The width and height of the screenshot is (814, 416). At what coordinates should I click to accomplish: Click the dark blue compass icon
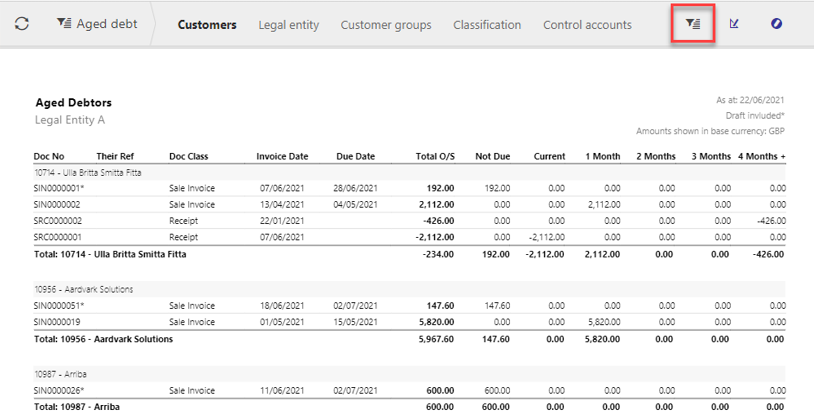click(777, 24)
